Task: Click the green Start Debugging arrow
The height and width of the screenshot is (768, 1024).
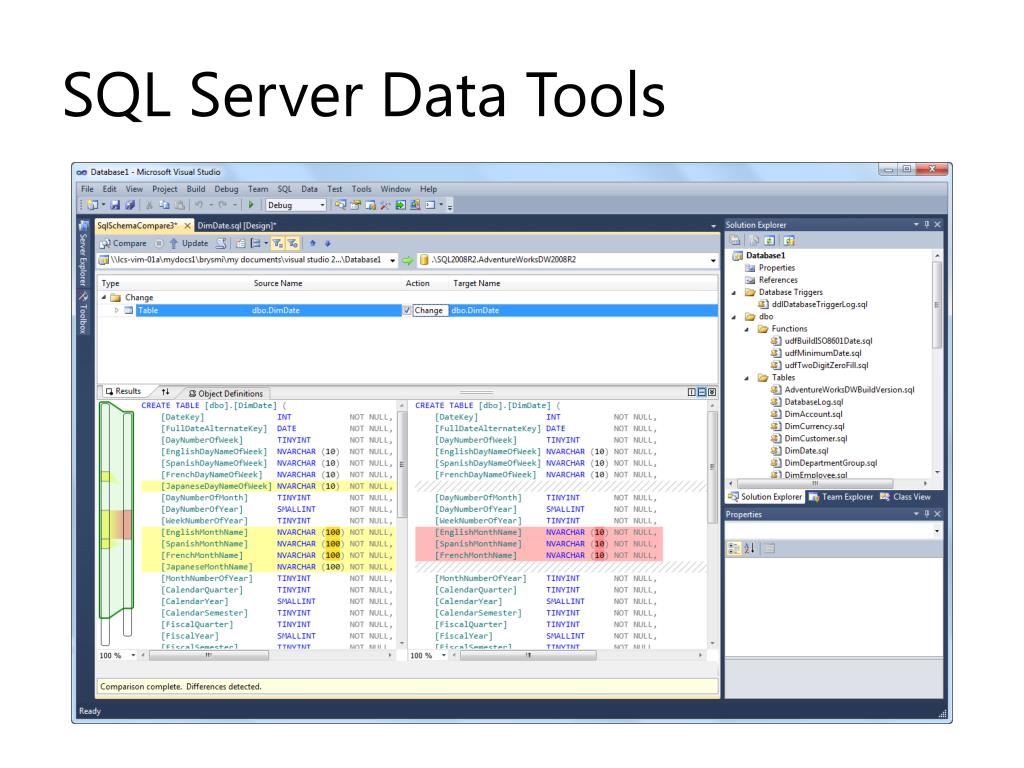Action: pyautogui.click(x=251, y=205)
